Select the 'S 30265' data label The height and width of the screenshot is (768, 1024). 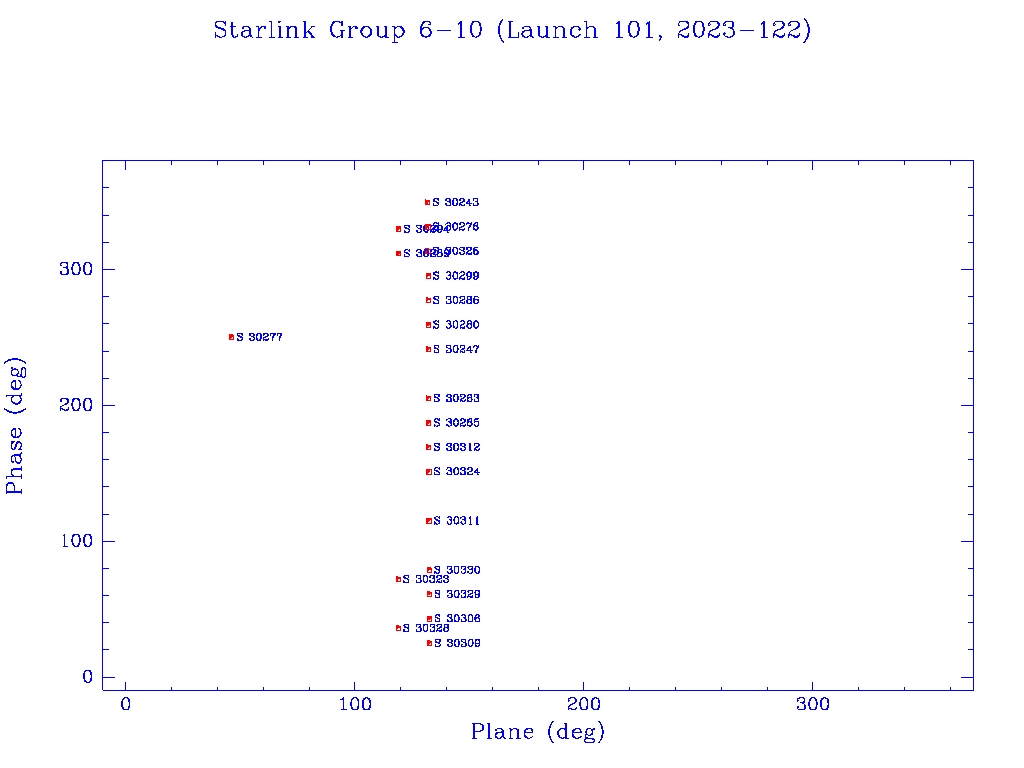click(x=456, y=423)
